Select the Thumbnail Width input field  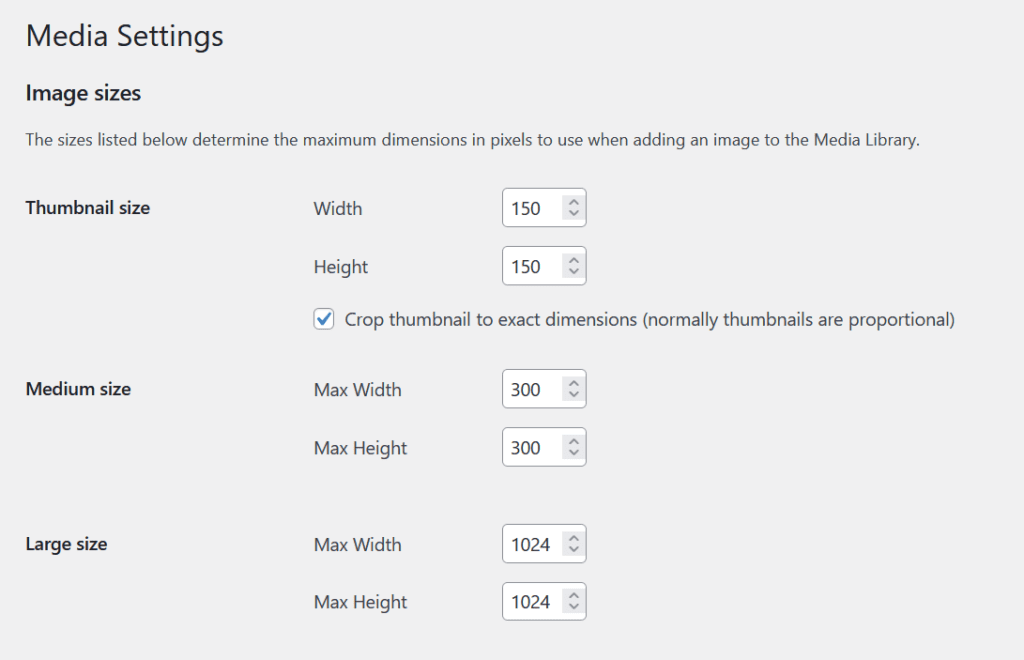(x=530, y=208)
